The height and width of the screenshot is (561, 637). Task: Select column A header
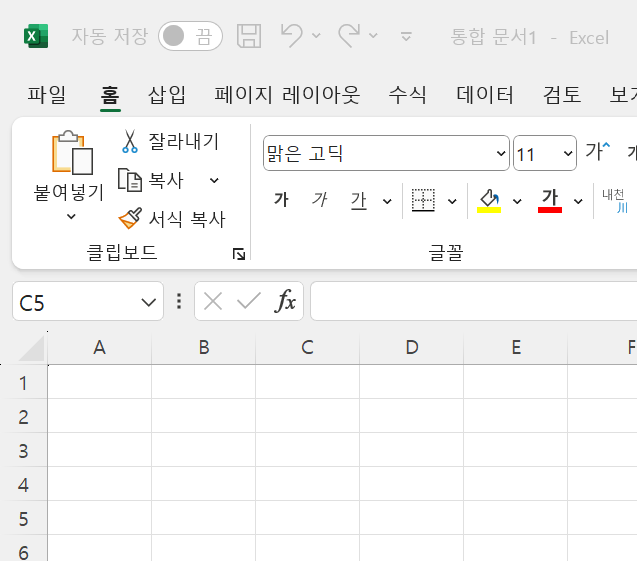coord(100,348)
